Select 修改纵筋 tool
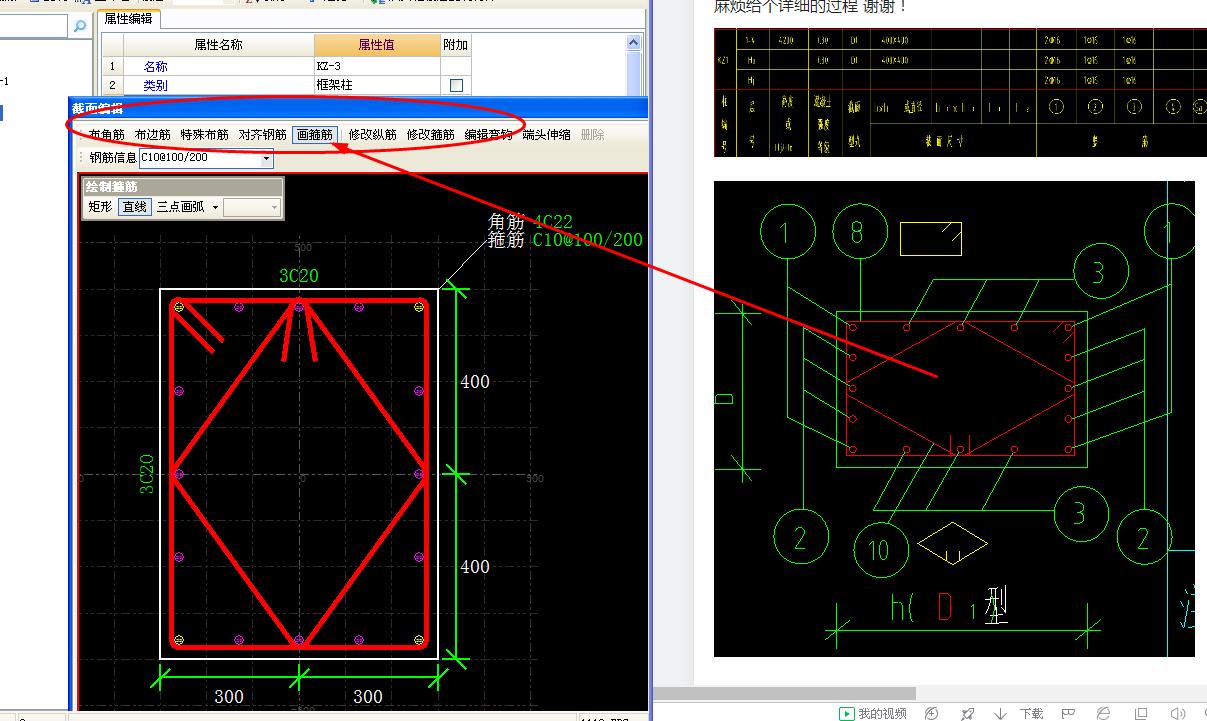Viewport: 1207px width, 721px height. [x=372, y=134]
